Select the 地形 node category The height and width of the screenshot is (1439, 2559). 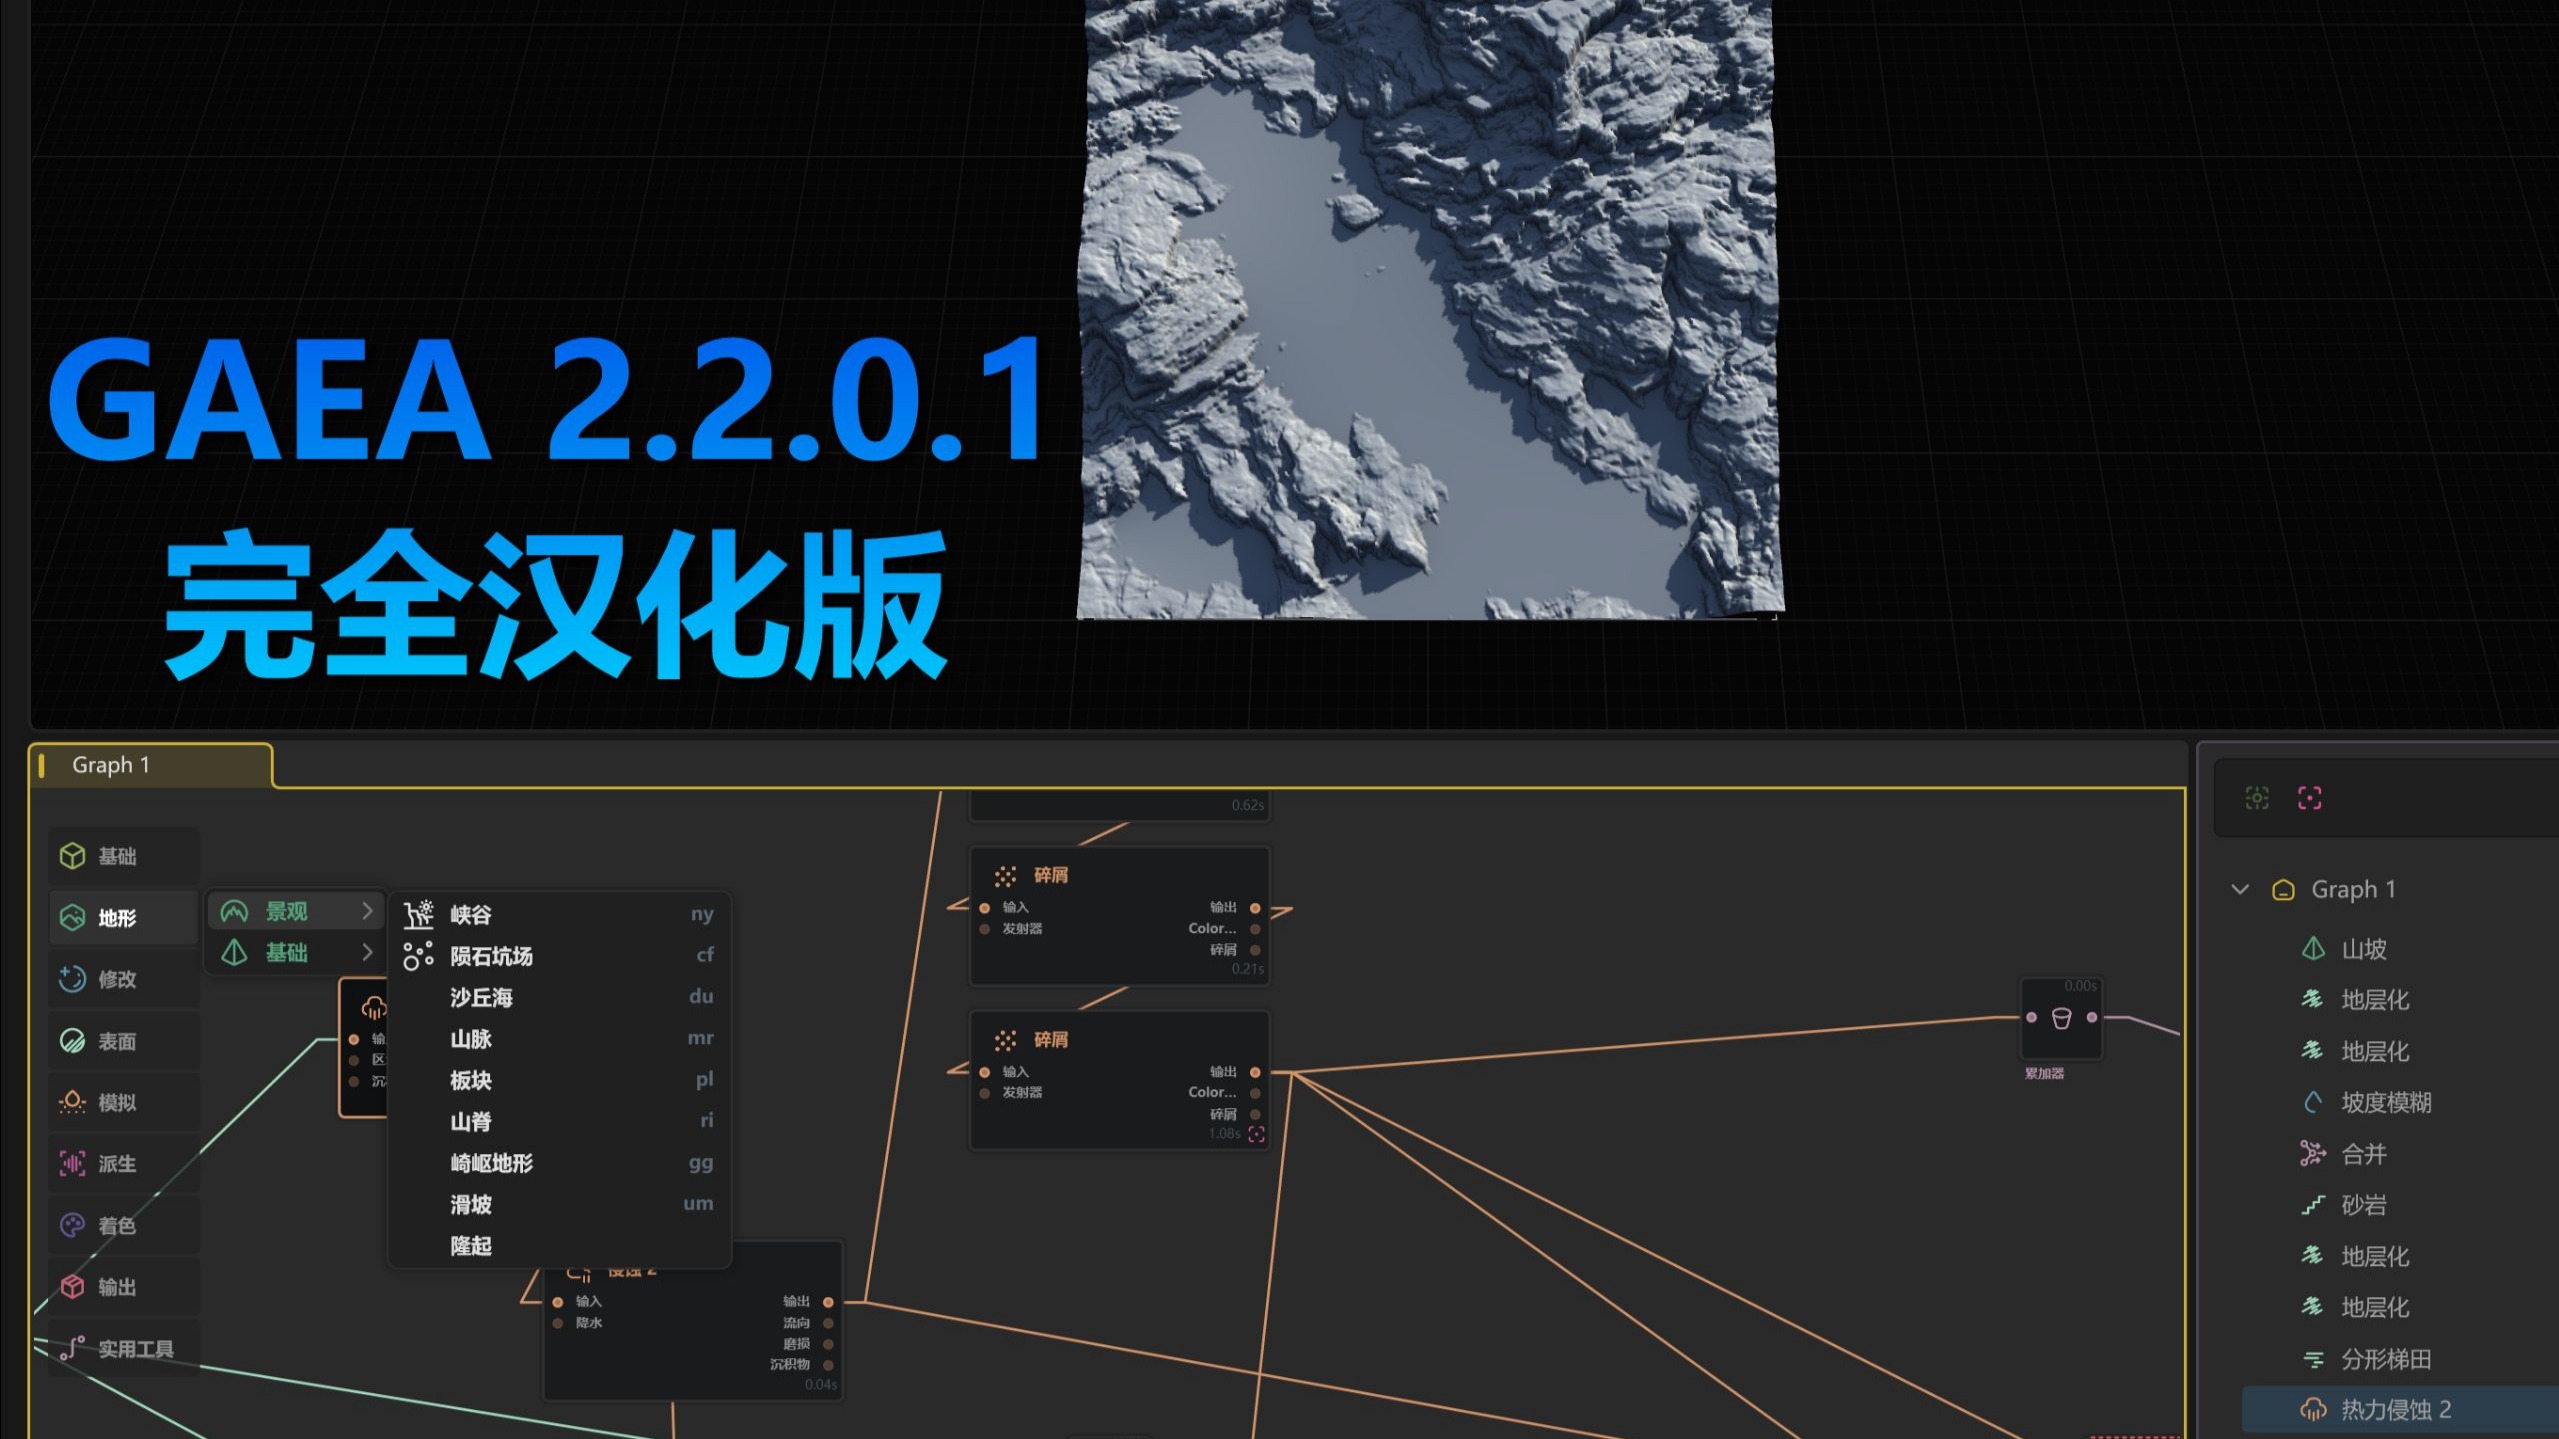[123, 917]
